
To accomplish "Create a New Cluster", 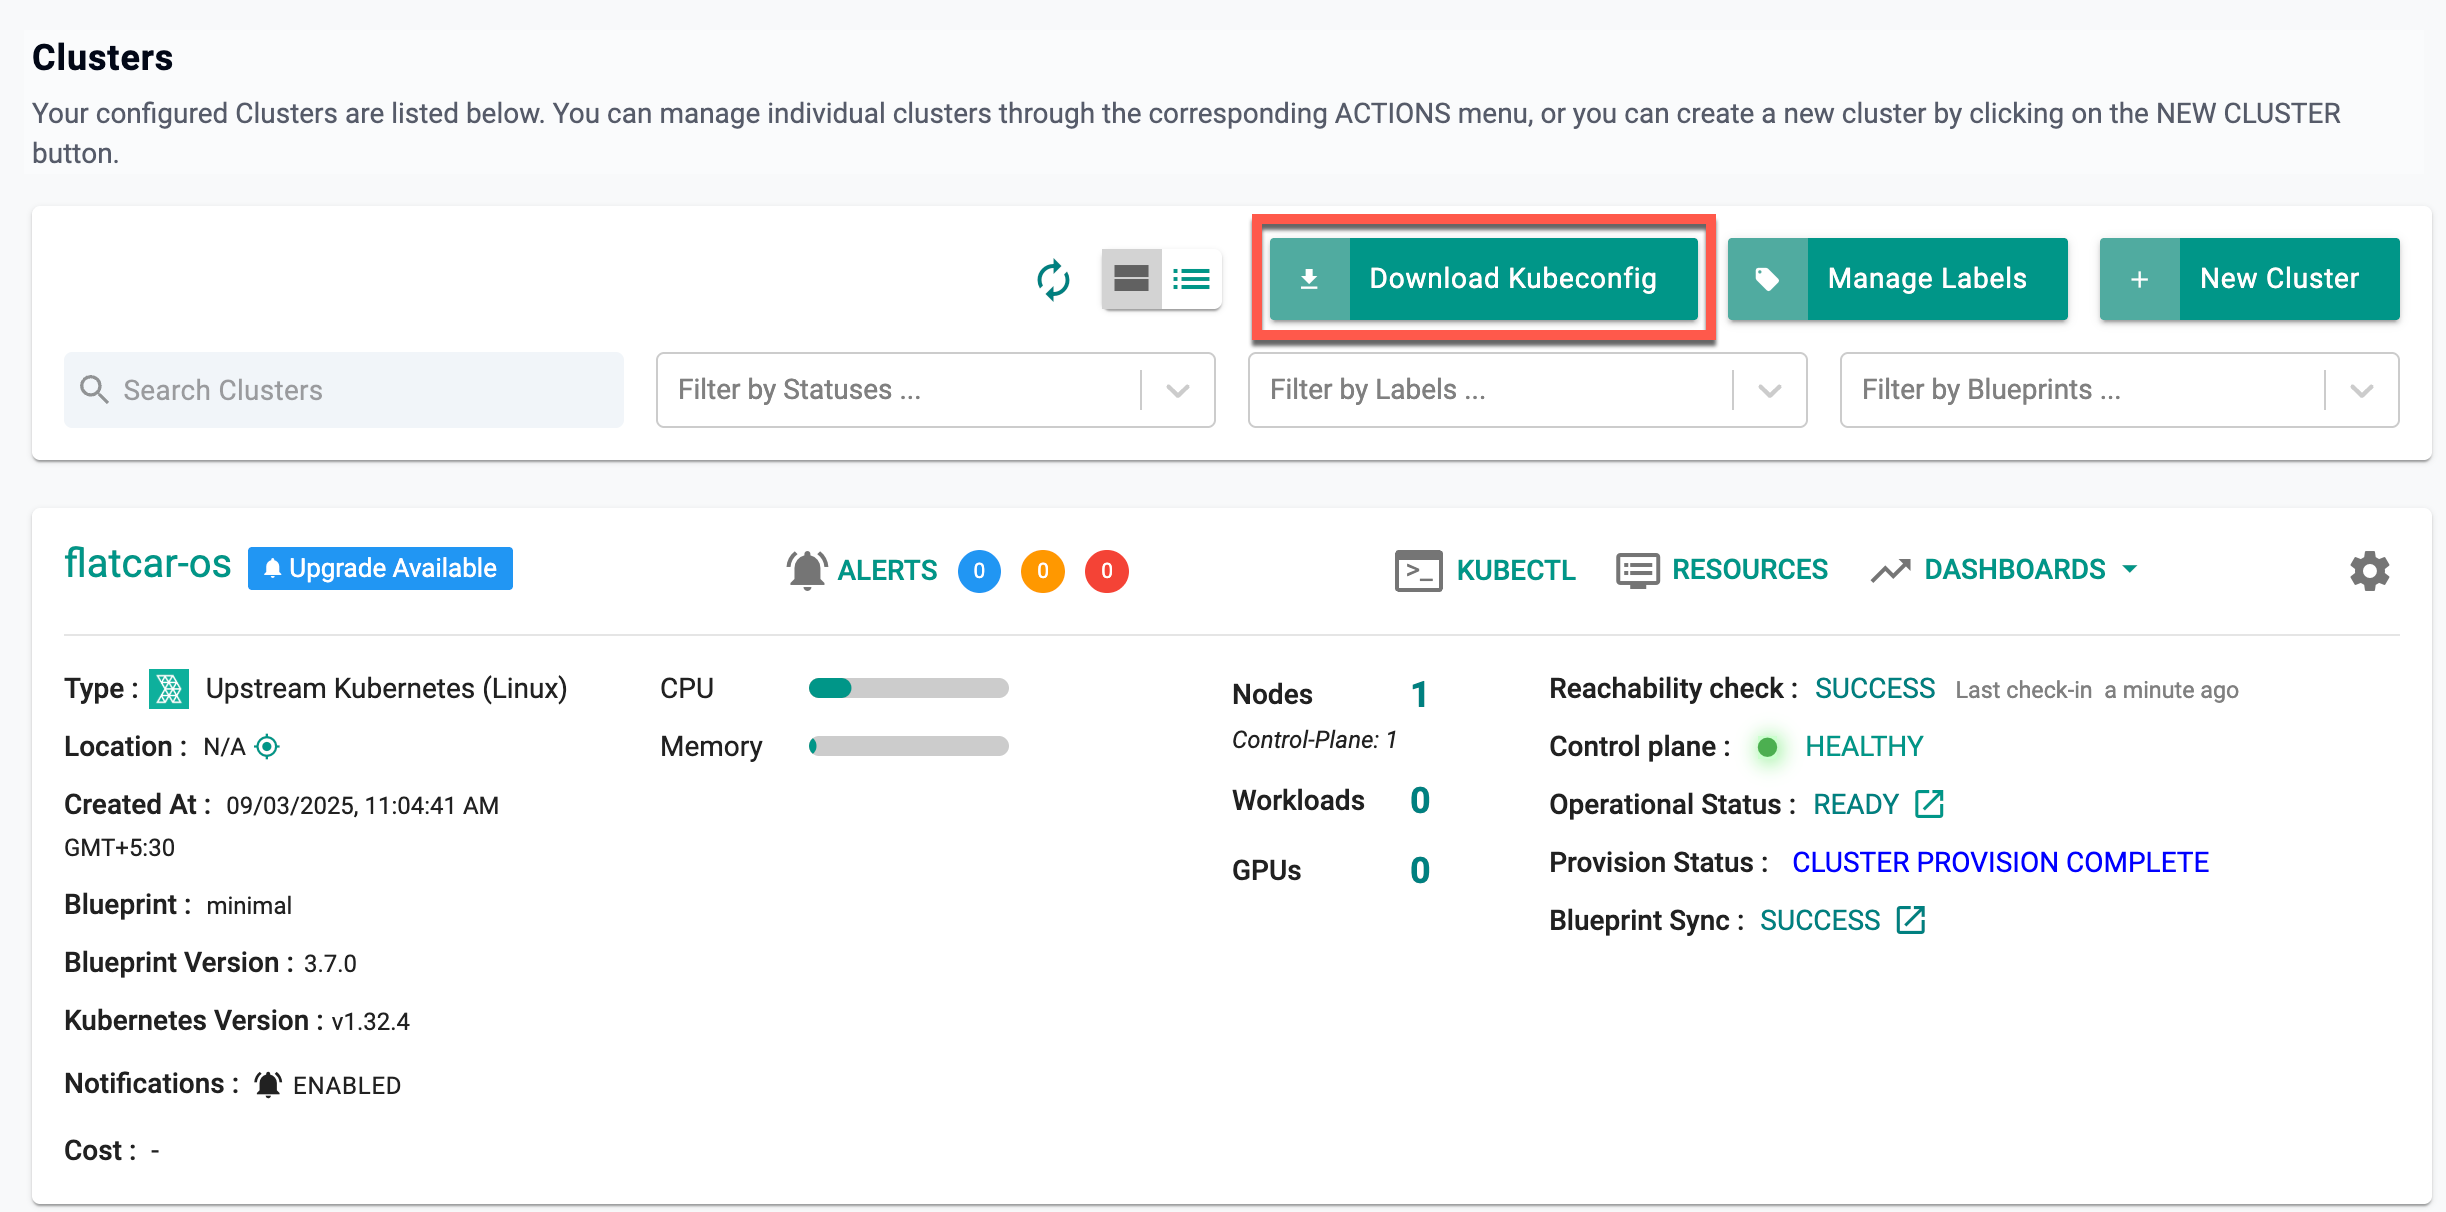I will pyautogui.click(x=2249, y=279).
